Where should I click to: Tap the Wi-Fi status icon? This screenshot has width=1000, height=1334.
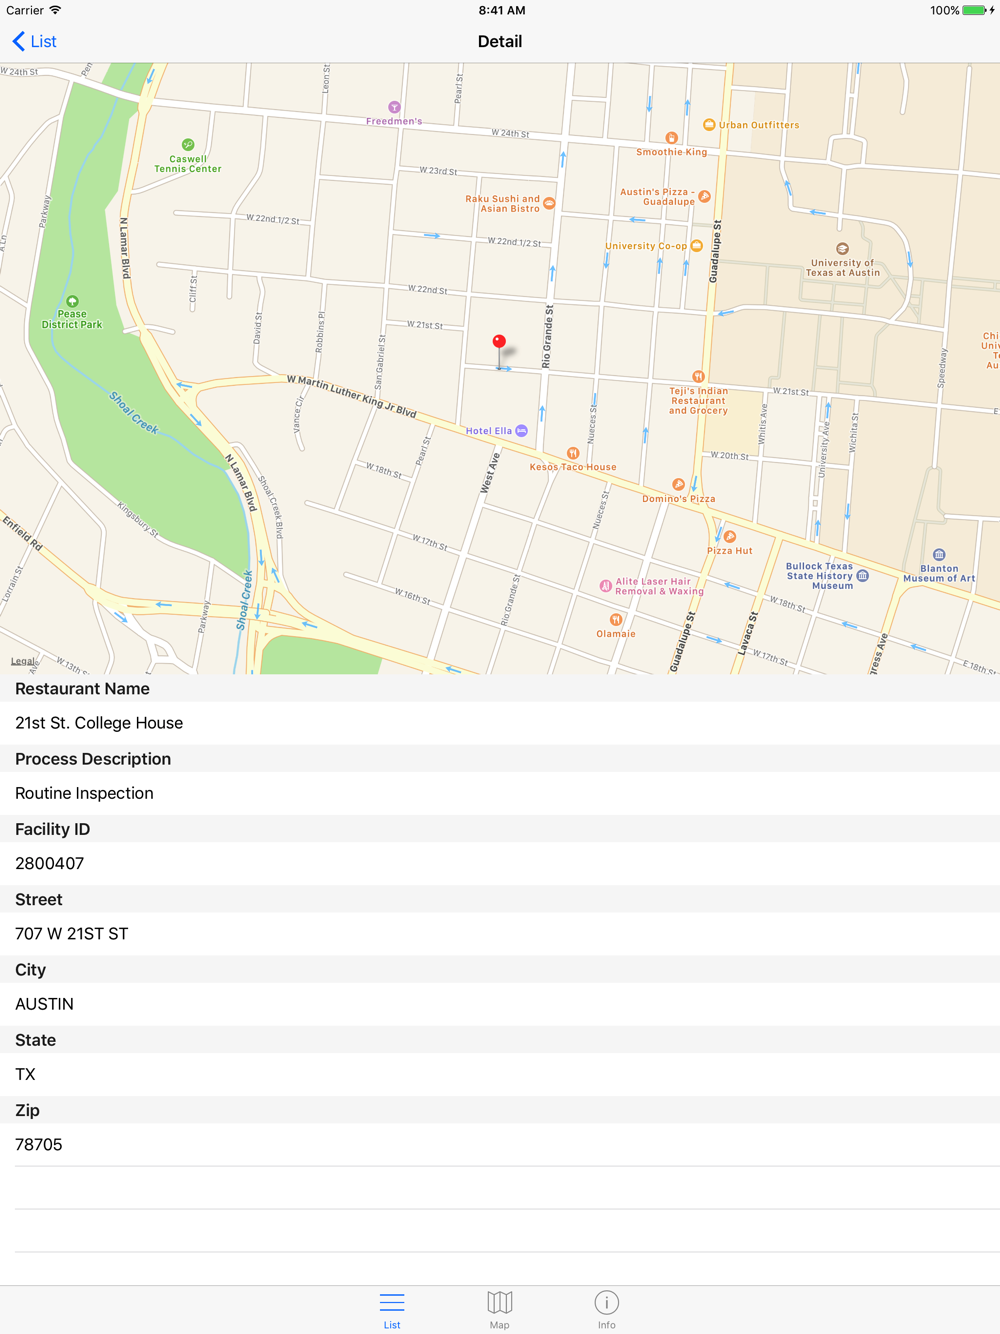coord(55,10)
